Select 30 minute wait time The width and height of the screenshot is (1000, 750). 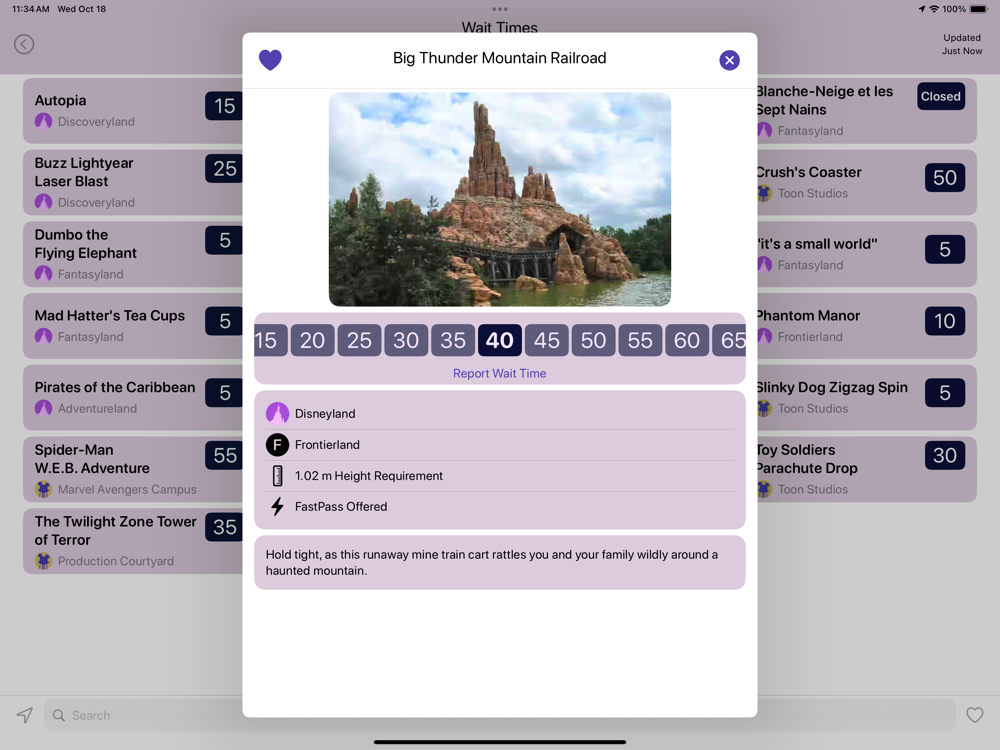tap(406, 340)
